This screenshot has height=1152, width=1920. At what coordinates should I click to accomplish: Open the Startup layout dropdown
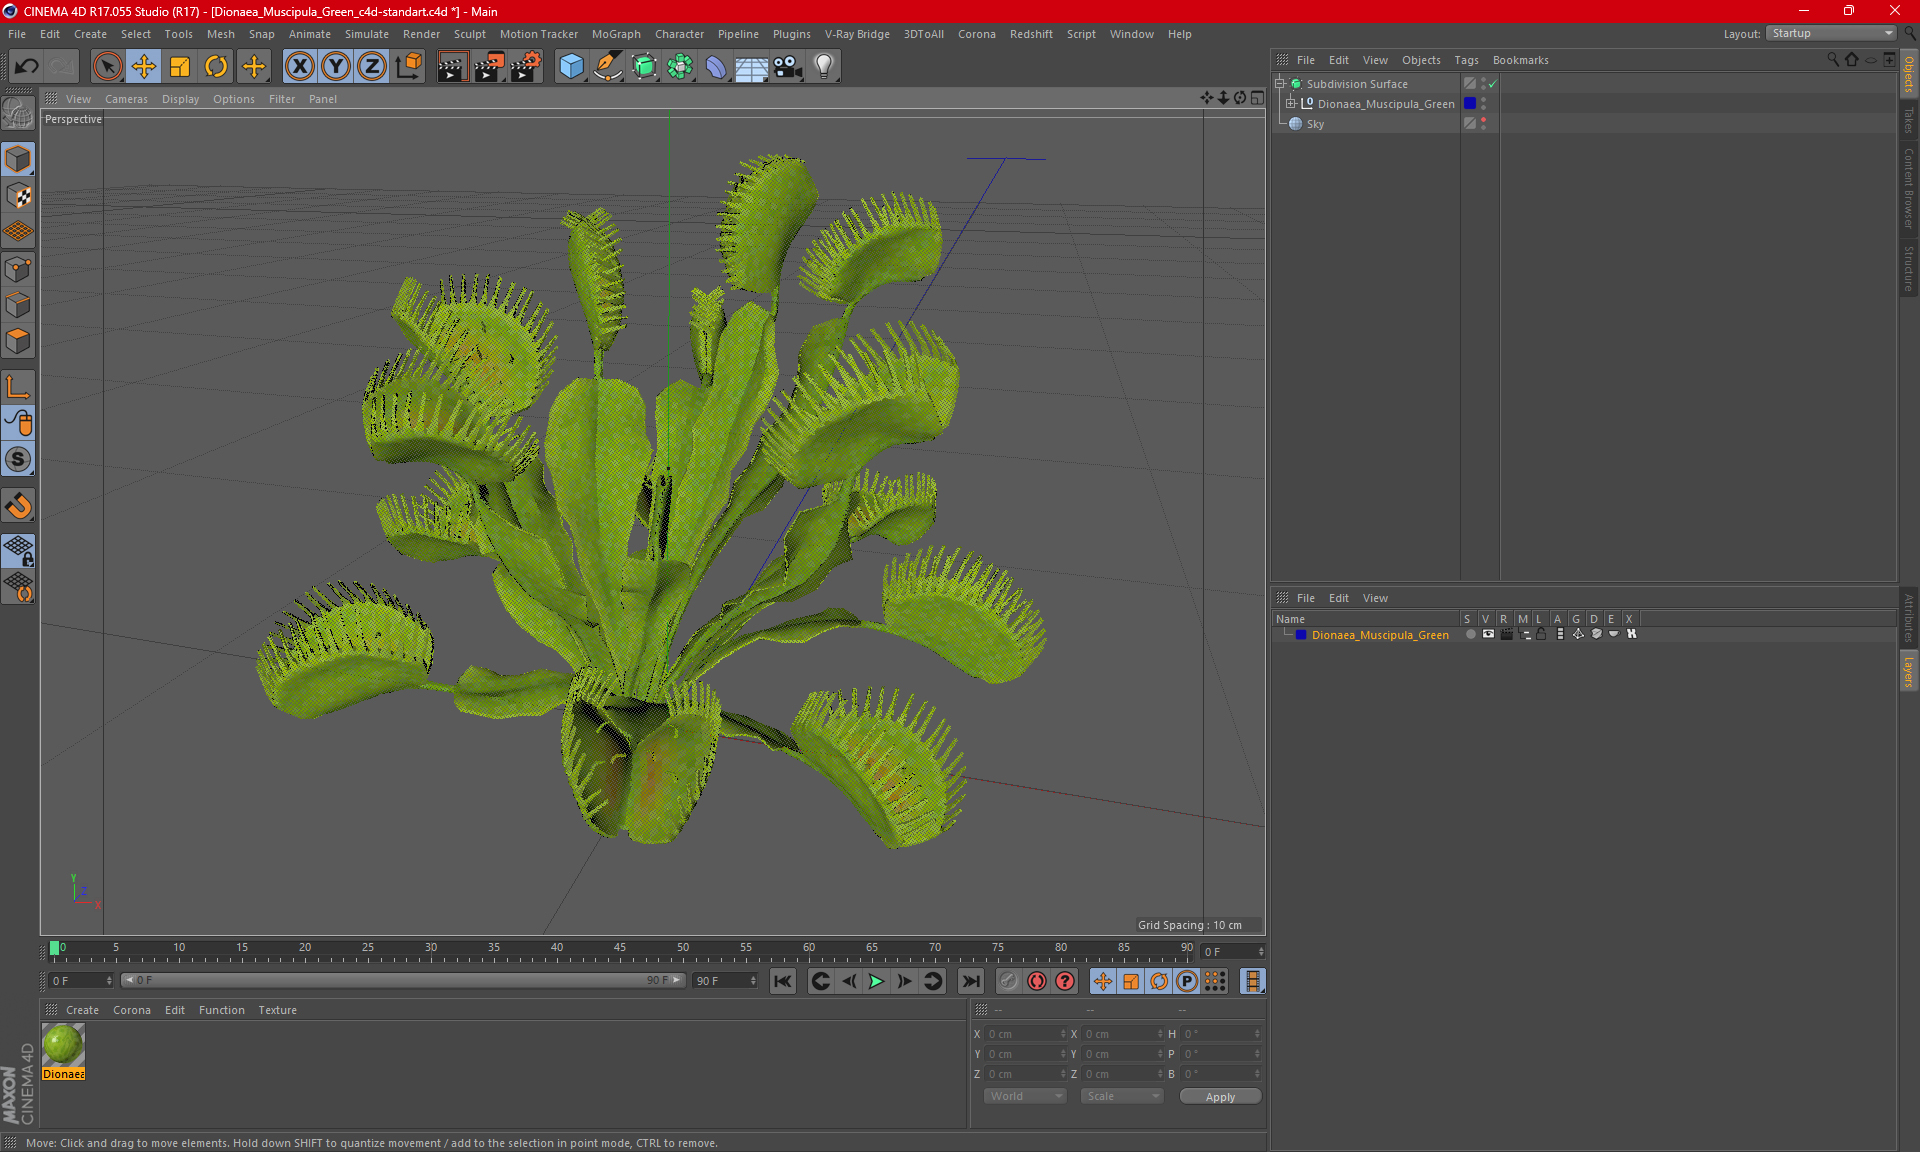click(x=1832, y=33)
